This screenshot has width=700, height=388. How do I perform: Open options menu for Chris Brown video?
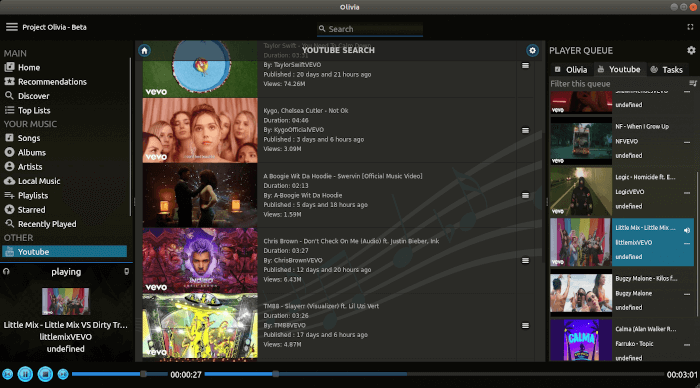click(x=525, y=260)
